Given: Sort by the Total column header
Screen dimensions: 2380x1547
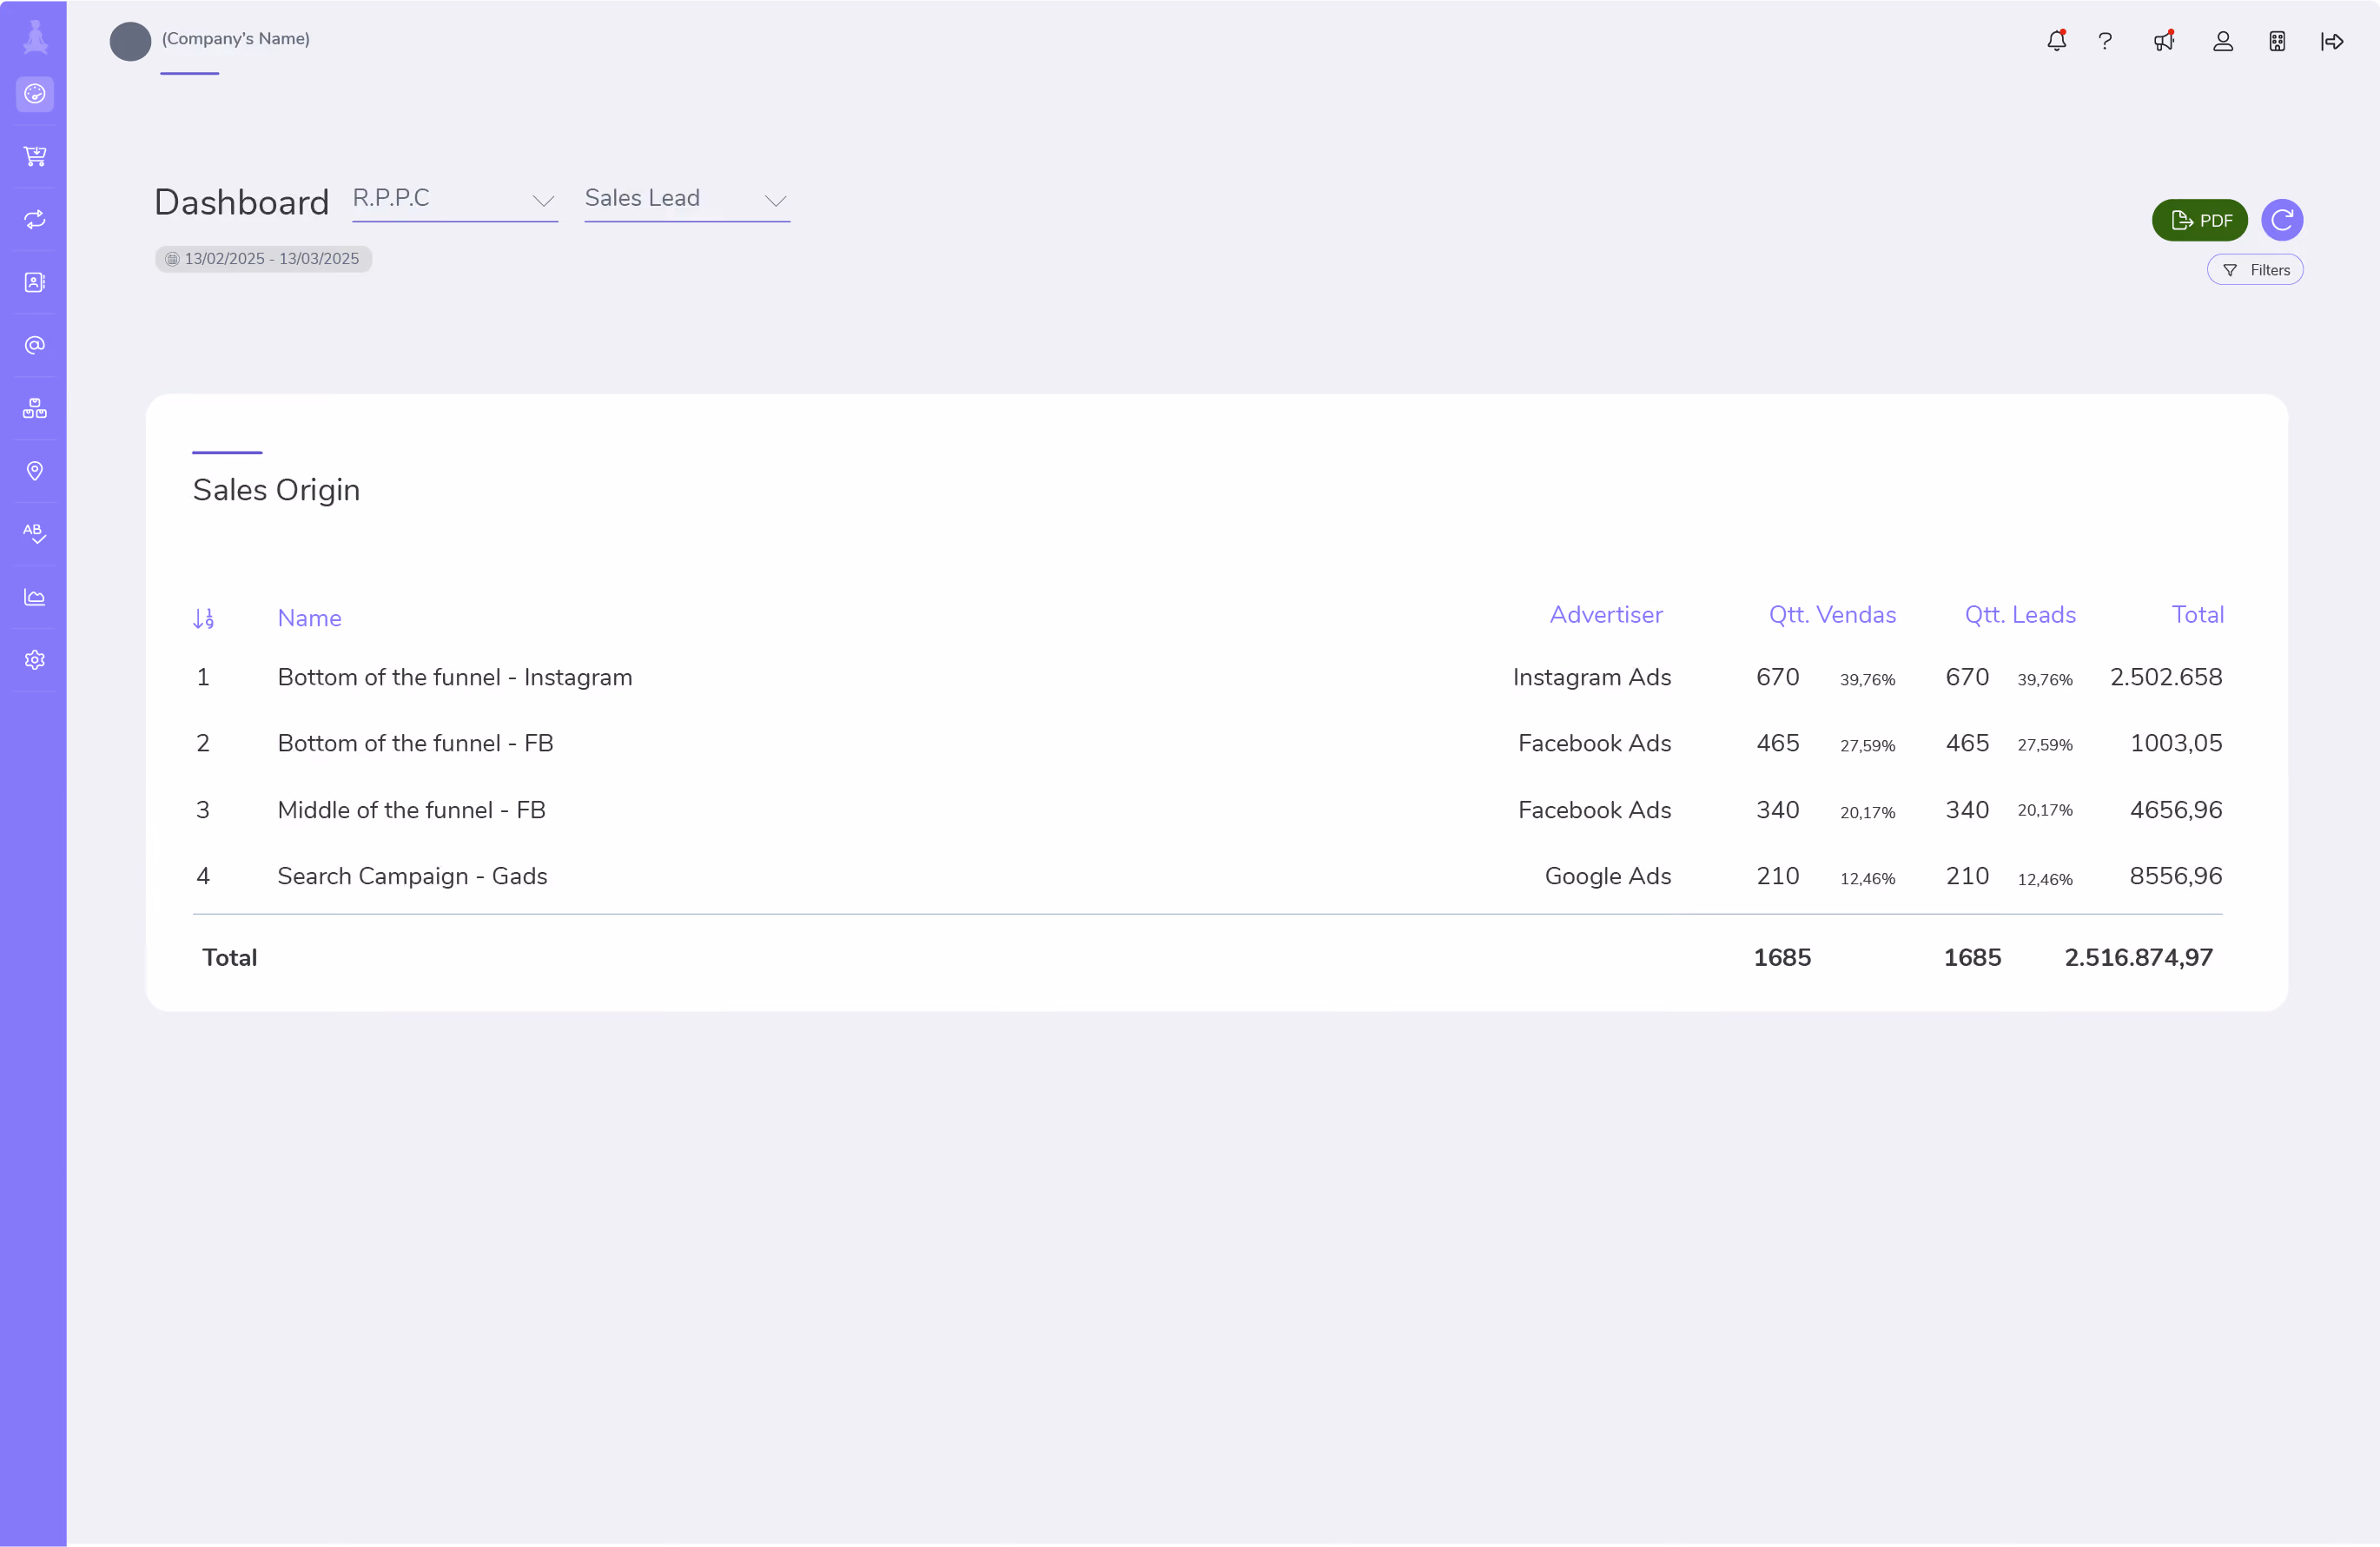Looking at the screenshot, I should 2197,615.
